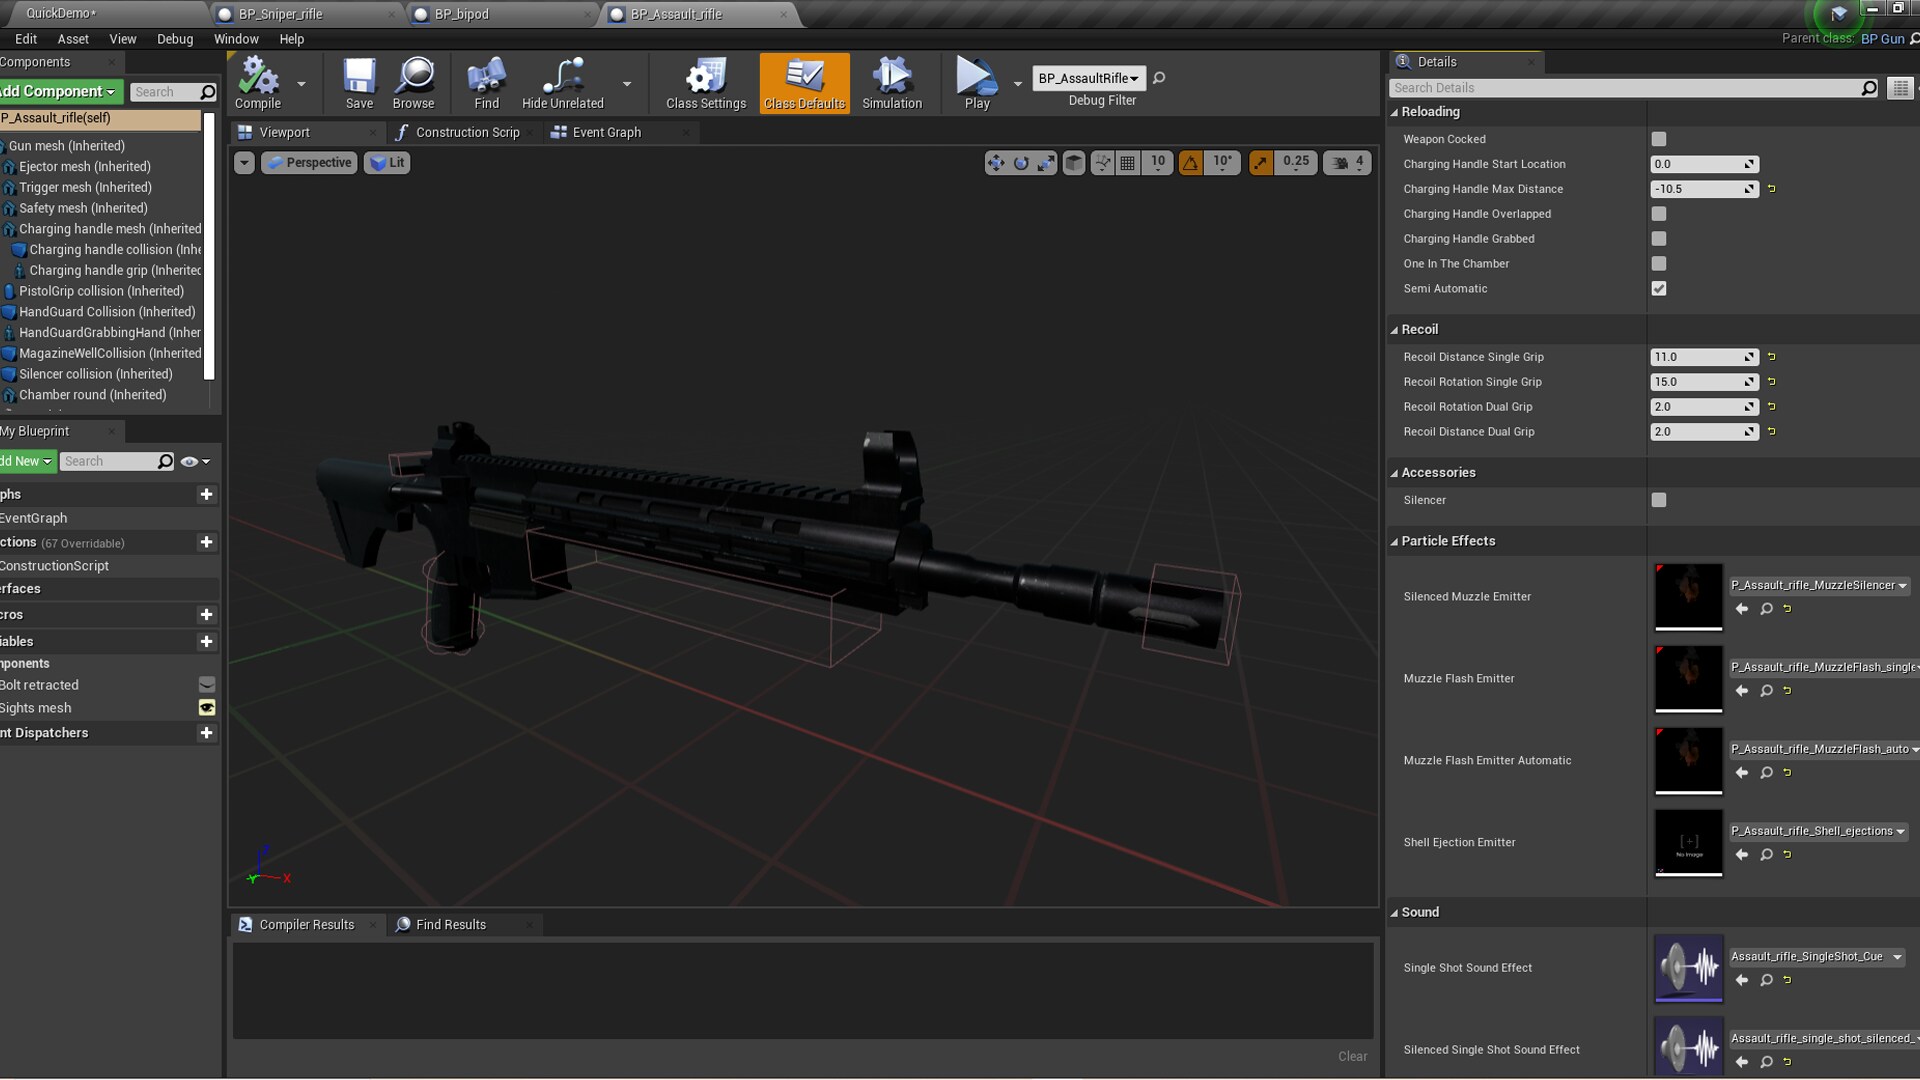The width and height of the screenshot is (1920, 1080).
Task: Toggle Sights mesh visibility eye
Action: (207, 708)
